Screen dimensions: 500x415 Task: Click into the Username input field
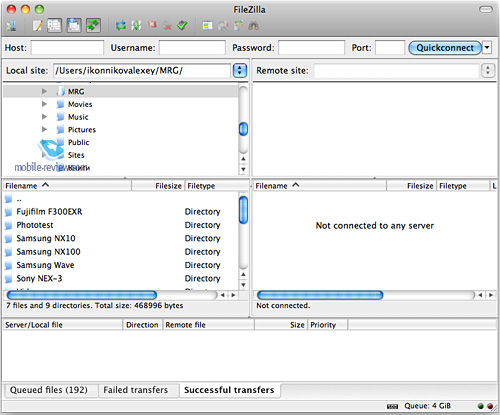pos(192,48)
